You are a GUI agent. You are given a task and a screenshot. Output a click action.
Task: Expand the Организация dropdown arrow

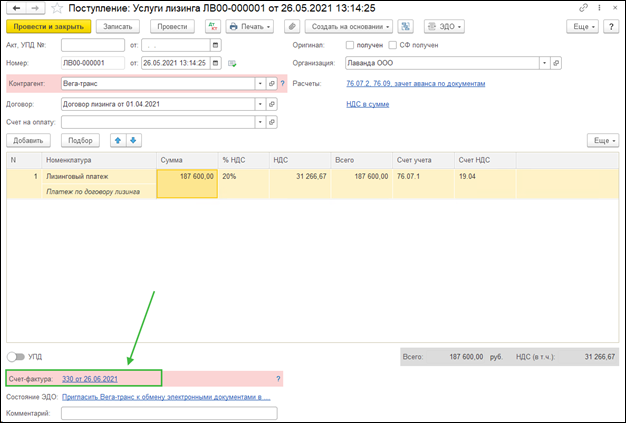click(x=545, y=63)
